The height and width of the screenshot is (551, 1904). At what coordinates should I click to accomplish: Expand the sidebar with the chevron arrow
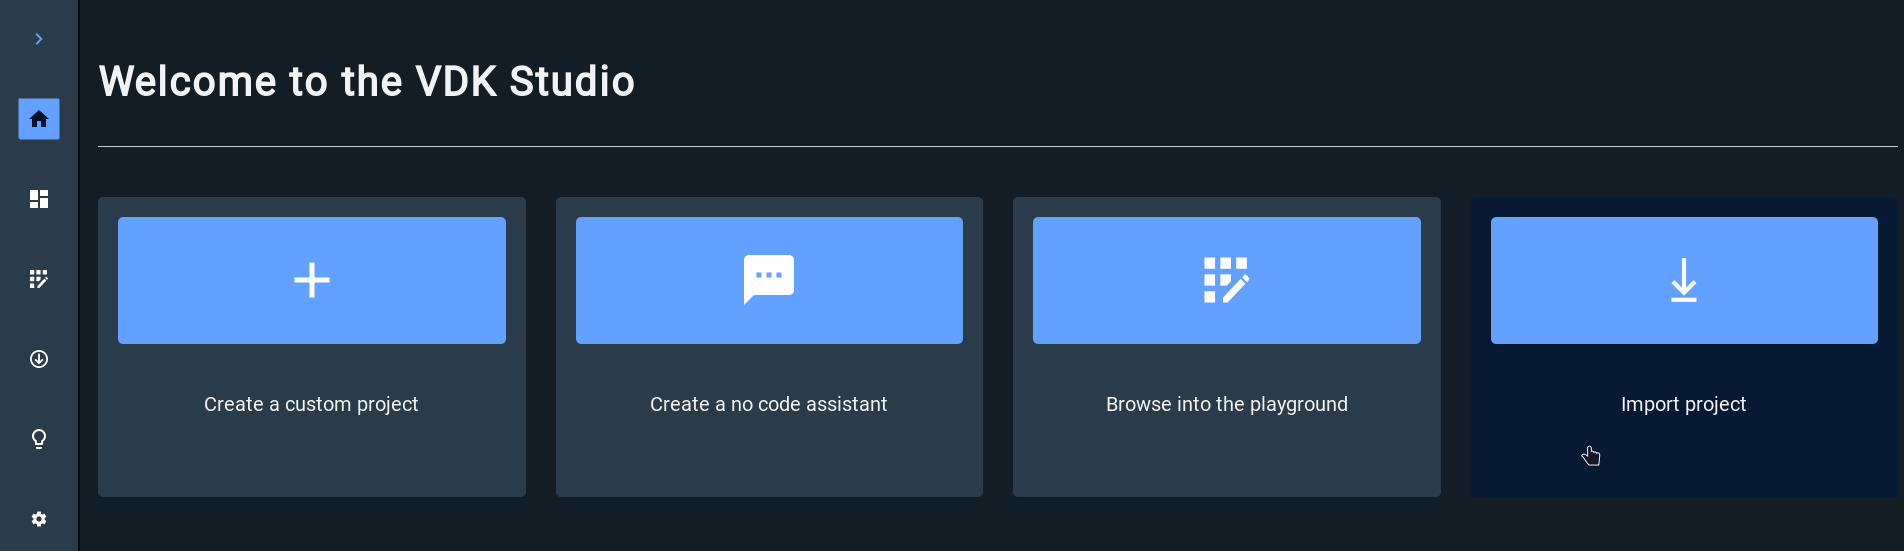point(39,39)
